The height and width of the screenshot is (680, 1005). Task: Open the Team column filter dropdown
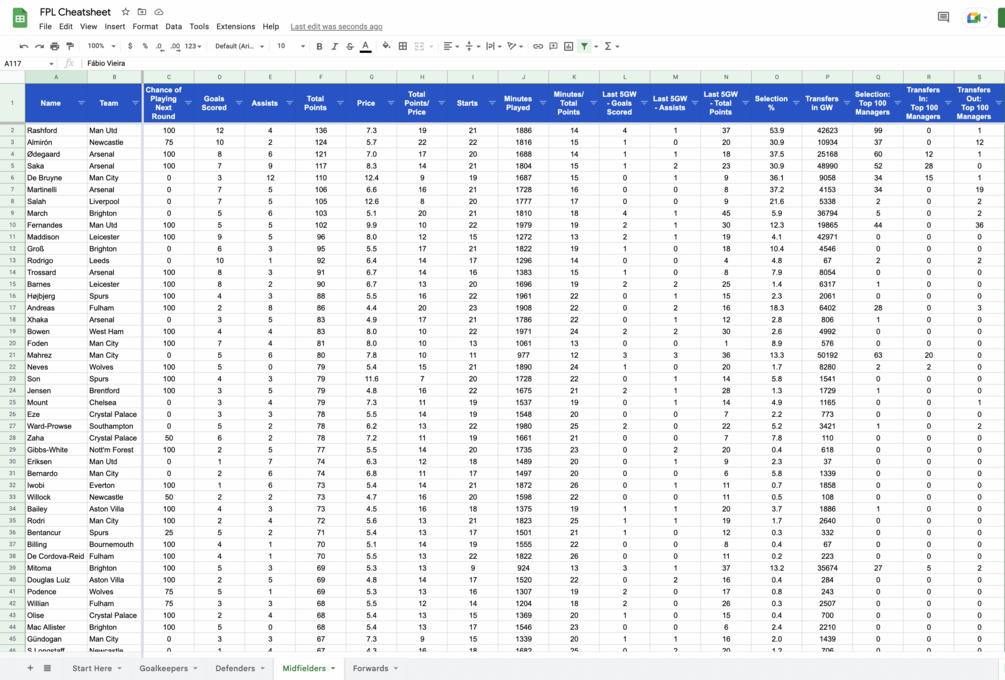click(135, 103)
